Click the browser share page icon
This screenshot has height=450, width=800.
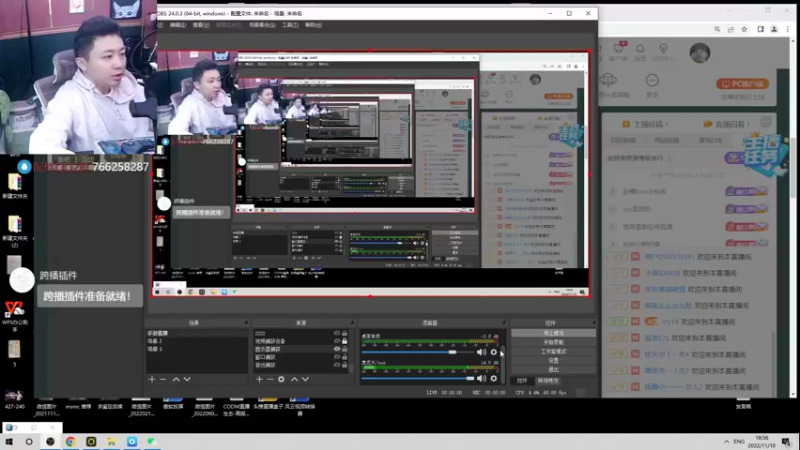click(731, 30)
